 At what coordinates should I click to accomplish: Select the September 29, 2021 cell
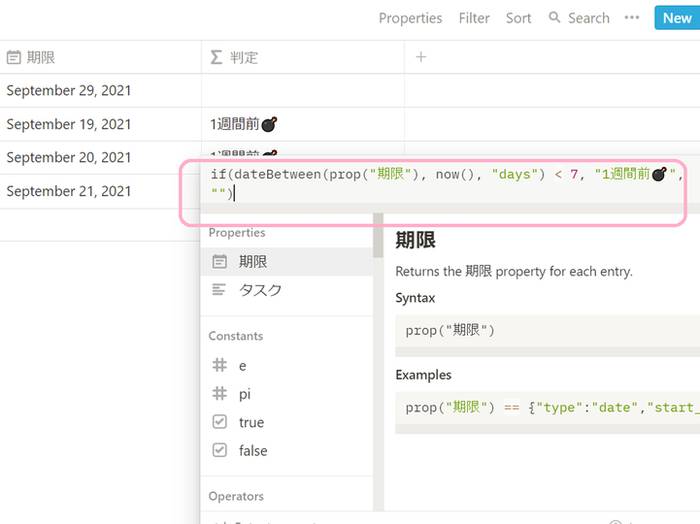(x=100, y=91)
